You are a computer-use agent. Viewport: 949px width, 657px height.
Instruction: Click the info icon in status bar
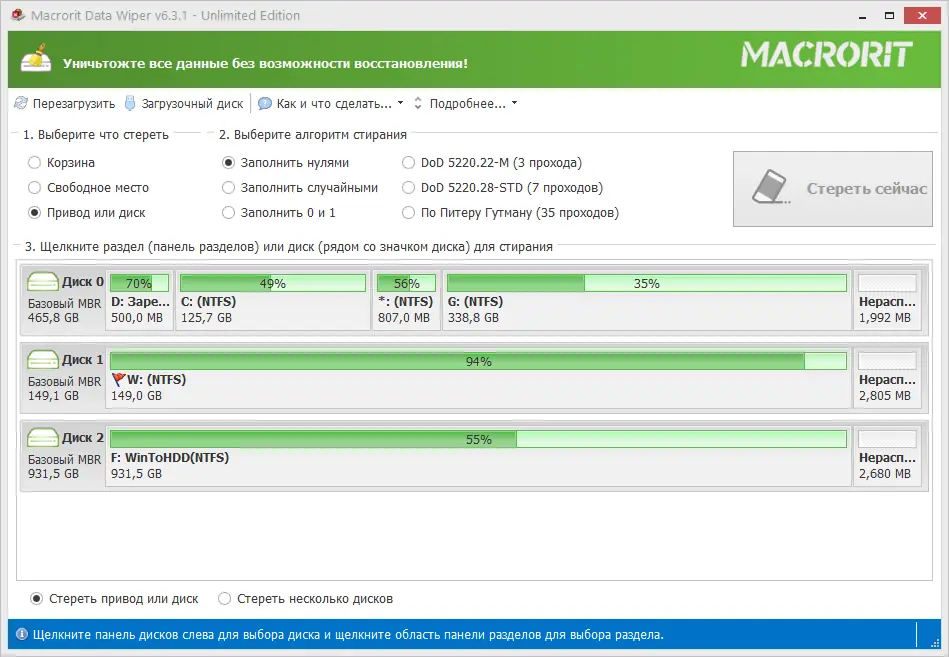22,634
